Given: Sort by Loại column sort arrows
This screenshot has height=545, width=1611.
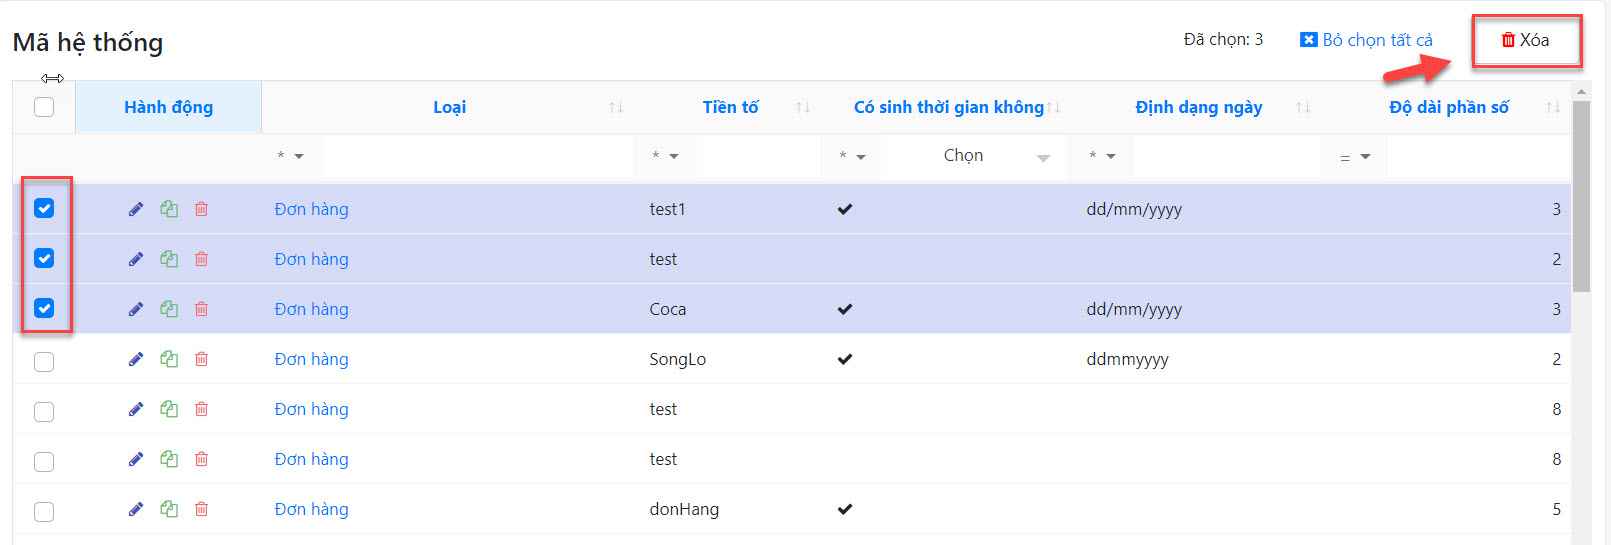Looking at the screenshot, I should [x=616, y=107].
